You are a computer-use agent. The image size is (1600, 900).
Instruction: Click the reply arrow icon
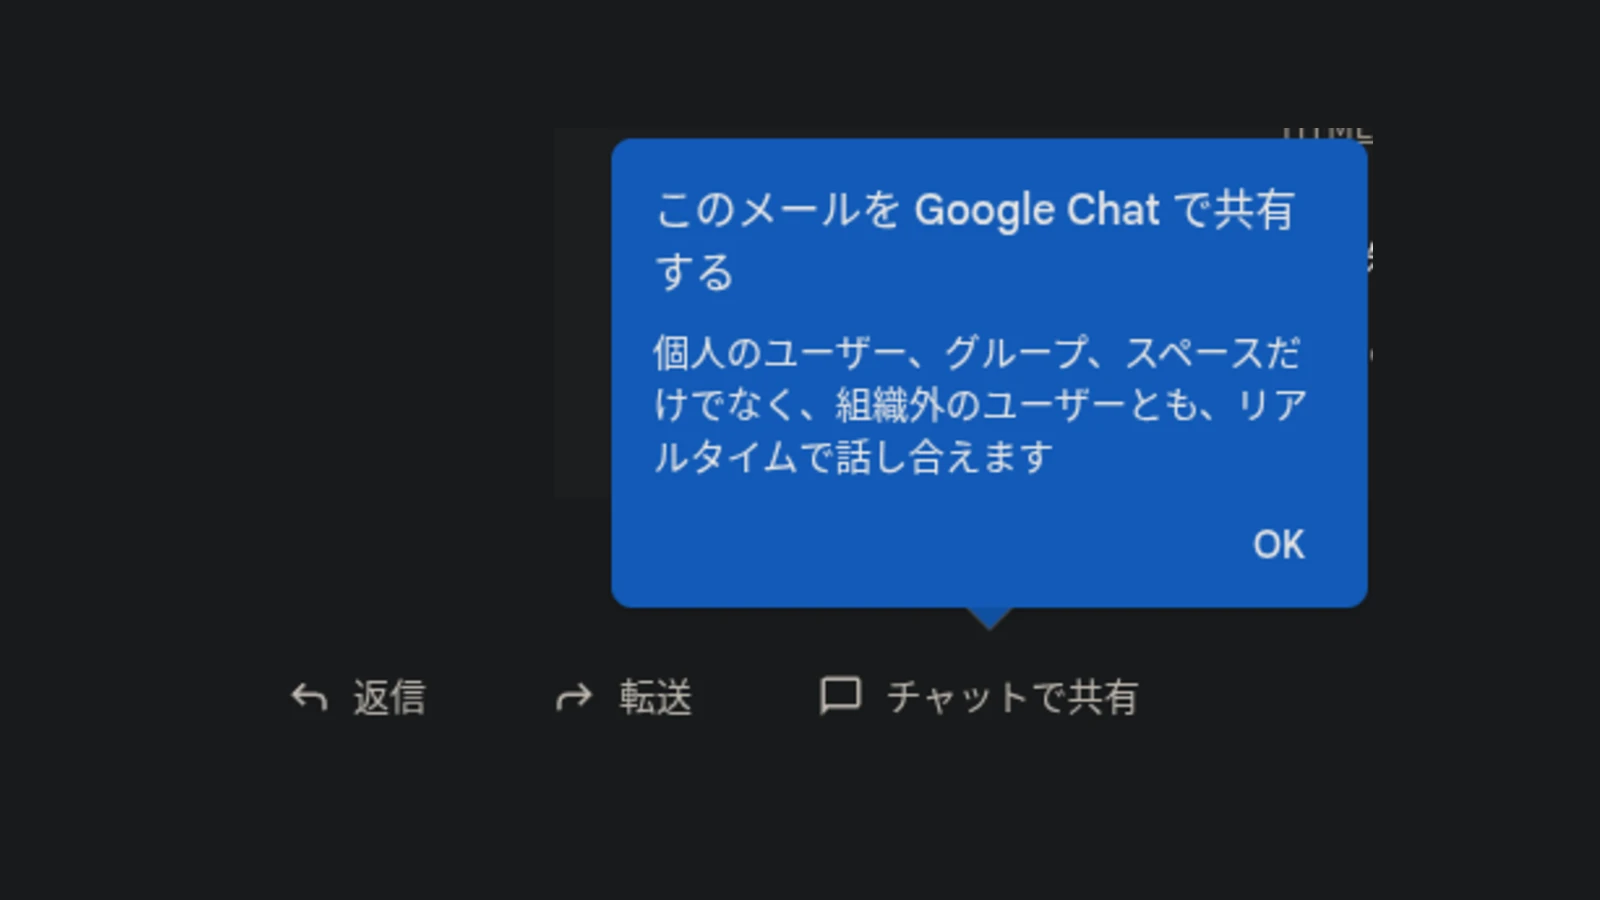309,697
